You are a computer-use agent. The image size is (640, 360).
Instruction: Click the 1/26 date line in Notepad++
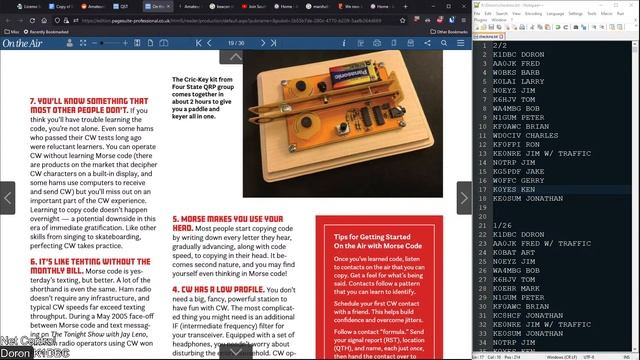[x=502, y=225]
